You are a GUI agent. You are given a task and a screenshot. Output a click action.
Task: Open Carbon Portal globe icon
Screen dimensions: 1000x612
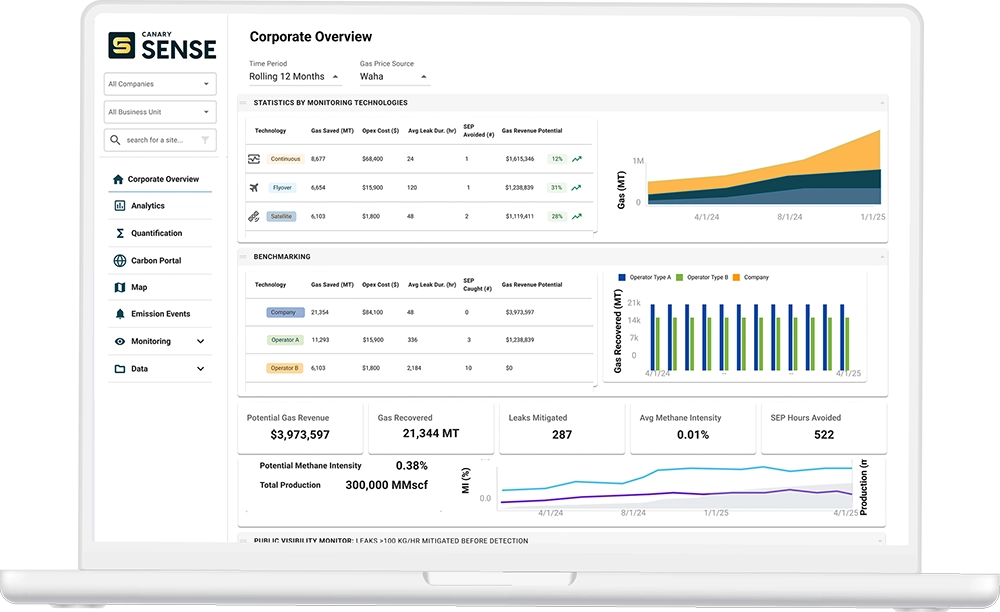pyautogui.click(x=119, y=260)
